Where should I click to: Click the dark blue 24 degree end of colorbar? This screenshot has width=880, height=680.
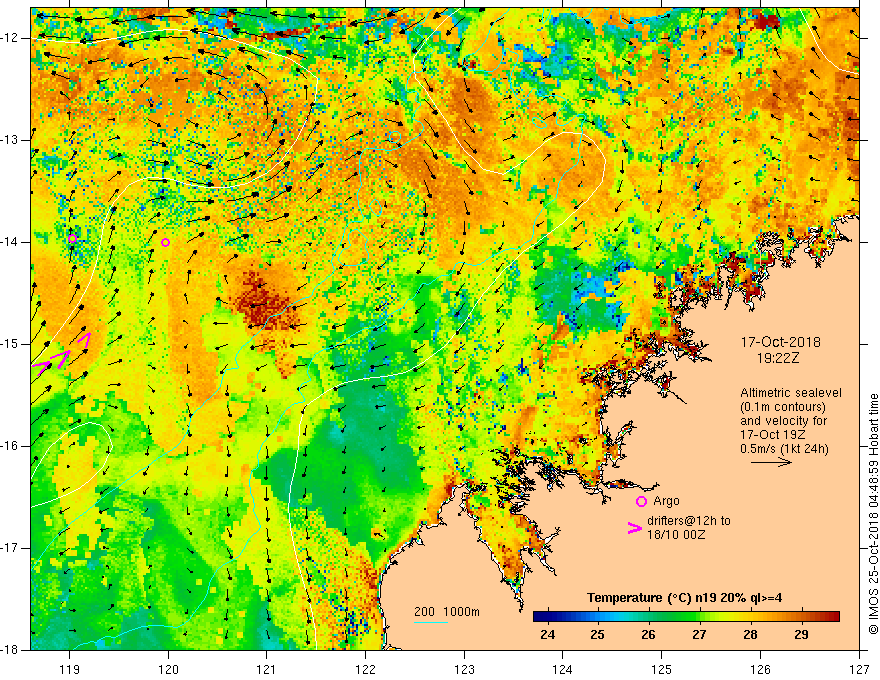point(542,617)
